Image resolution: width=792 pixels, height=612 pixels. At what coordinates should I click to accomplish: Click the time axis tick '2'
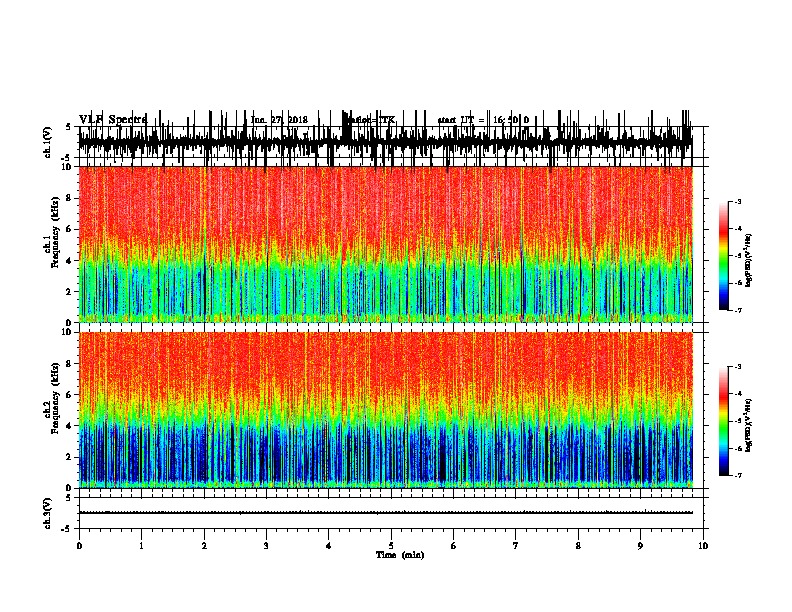pyautogui.click(x=204, y=546)
